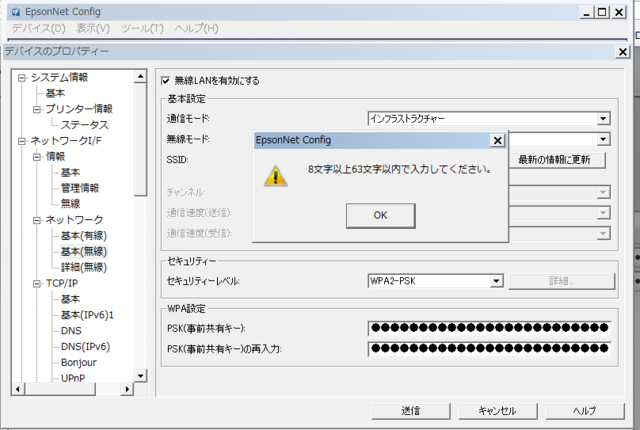
Task: Select DNS tree item
Action: point(71,331)
